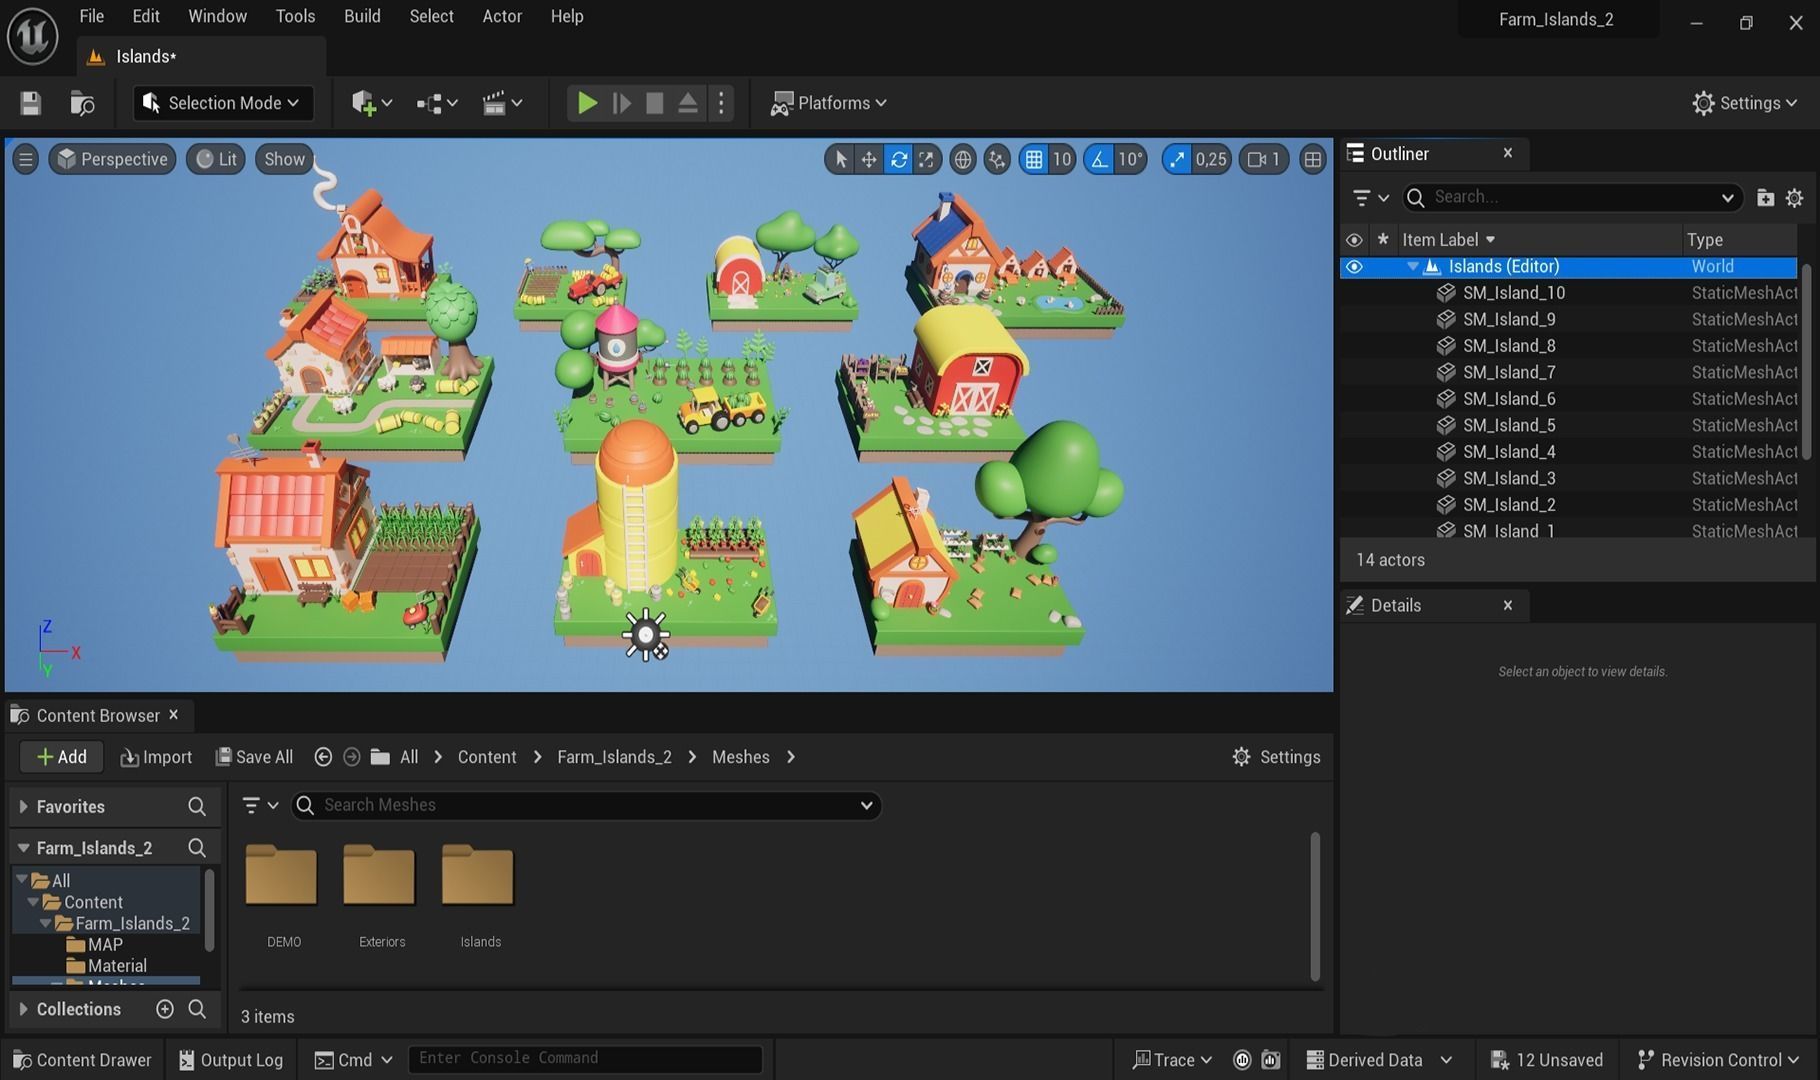Open Outliner filter options icon
1820x1080 pixels.
point(1370,197)
